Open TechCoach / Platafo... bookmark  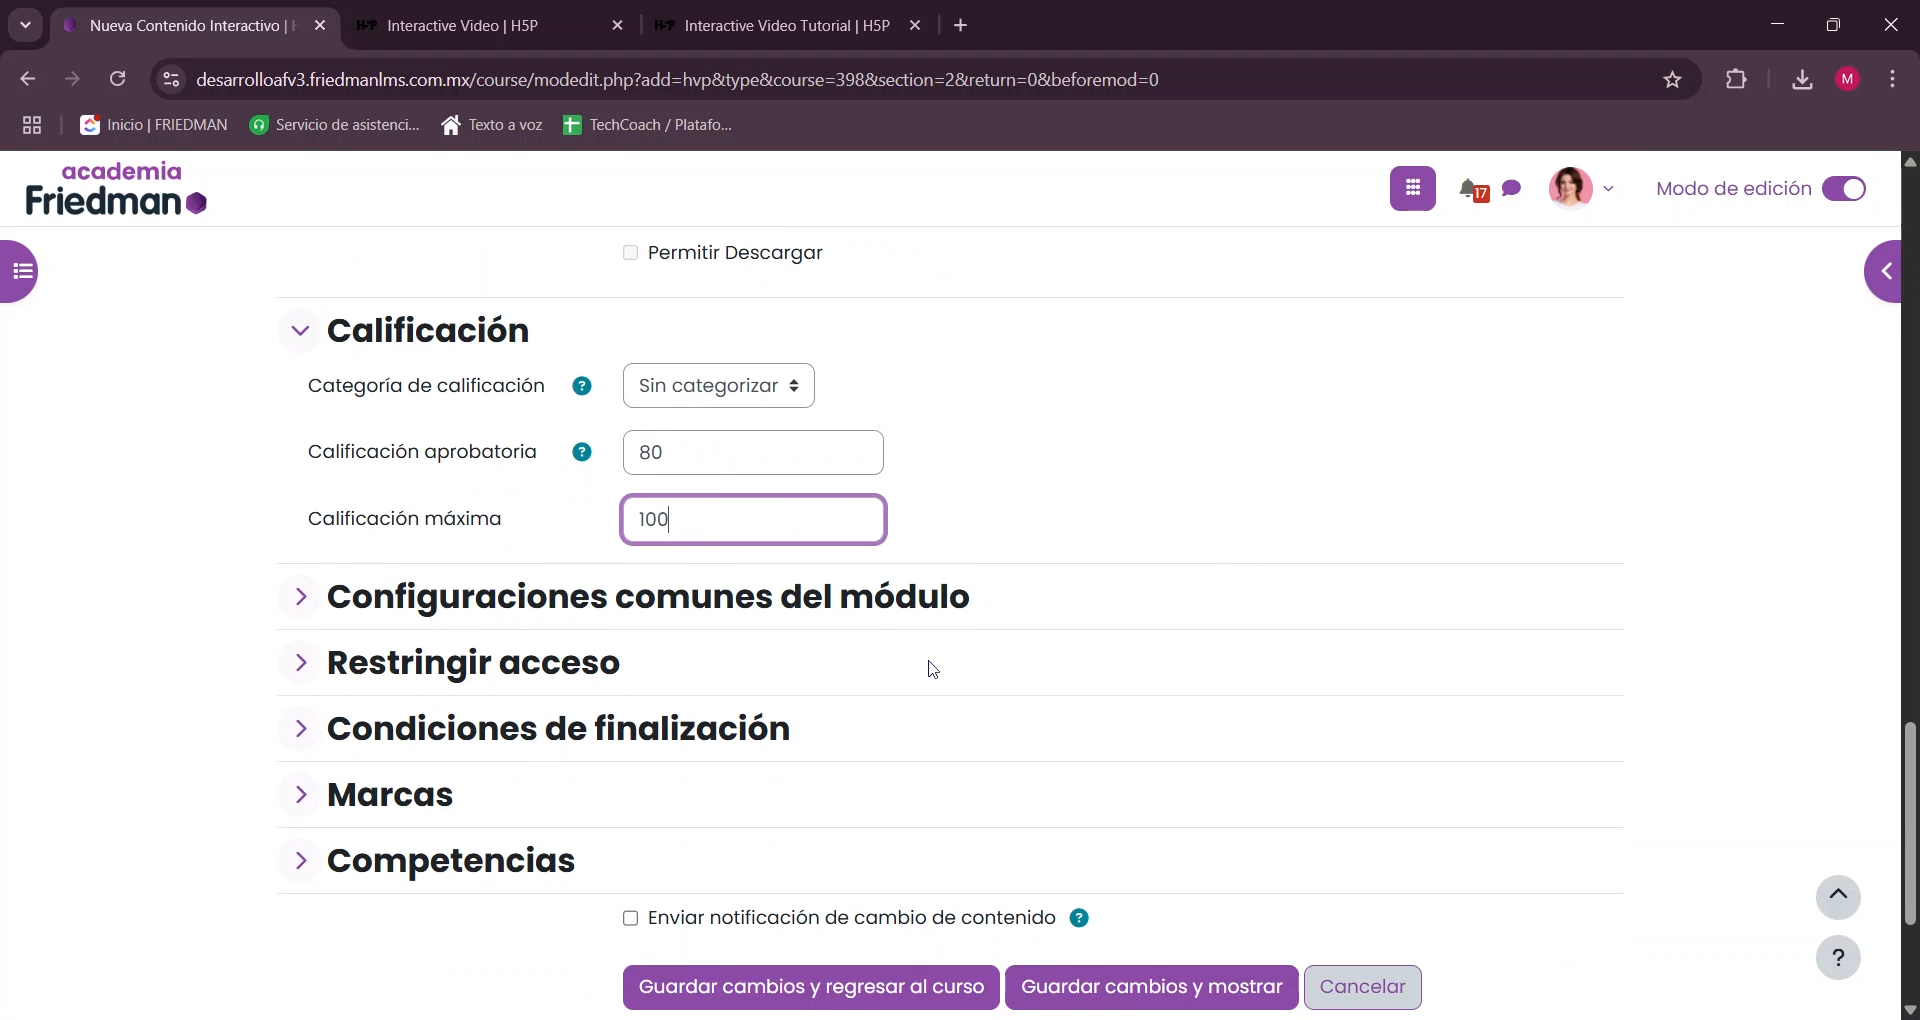648,125
